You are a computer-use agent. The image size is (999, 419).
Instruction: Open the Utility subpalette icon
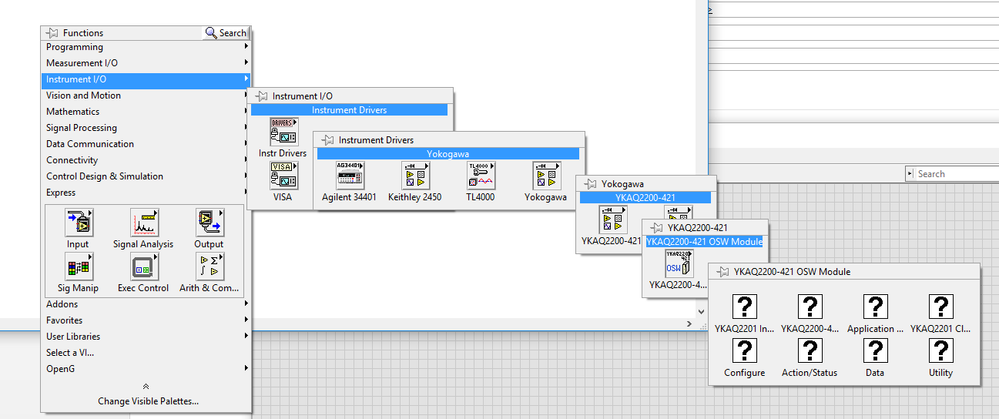[x=941, y=351]
